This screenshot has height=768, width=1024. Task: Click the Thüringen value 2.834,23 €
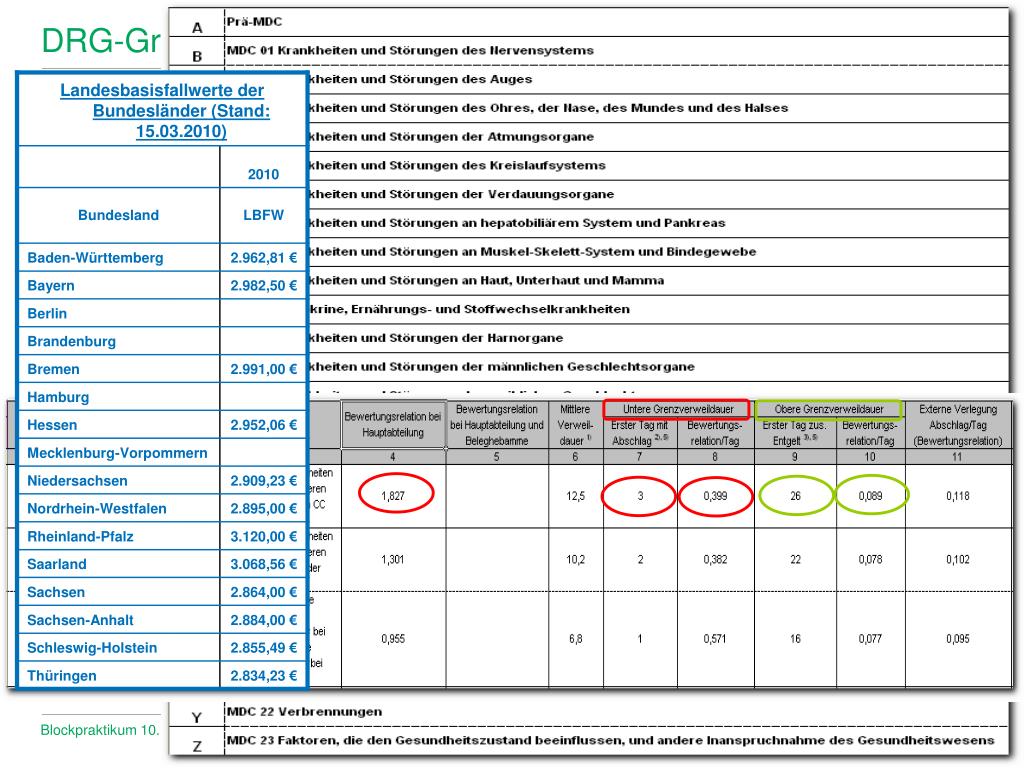pos(263,675)
